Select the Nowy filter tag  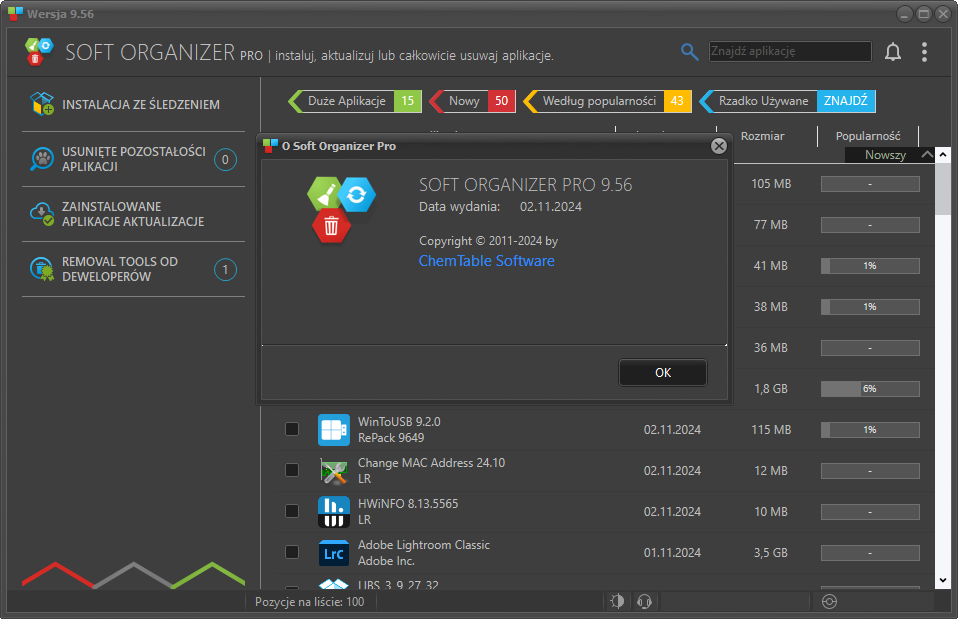(x=472, y=101)
